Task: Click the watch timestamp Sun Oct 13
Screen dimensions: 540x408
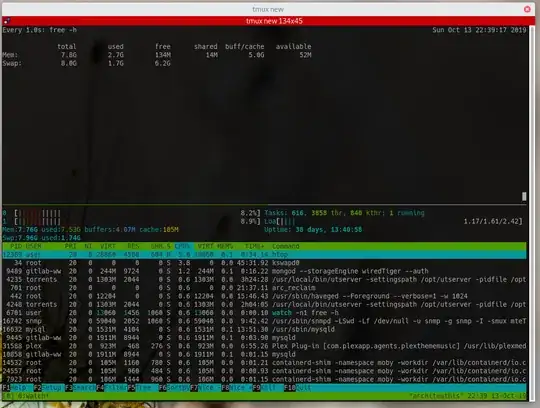Action: coord(479,30)
